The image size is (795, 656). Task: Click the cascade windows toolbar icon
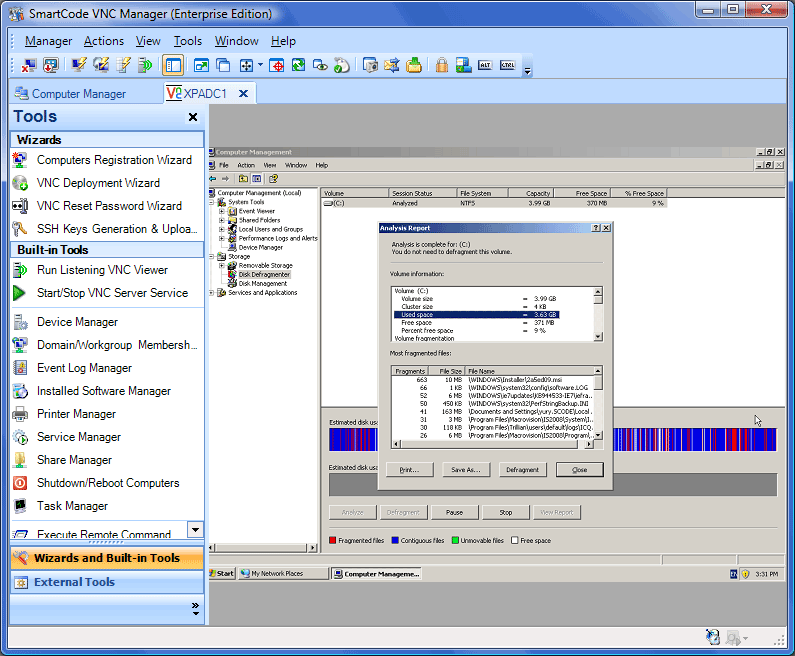pos(223,65)
